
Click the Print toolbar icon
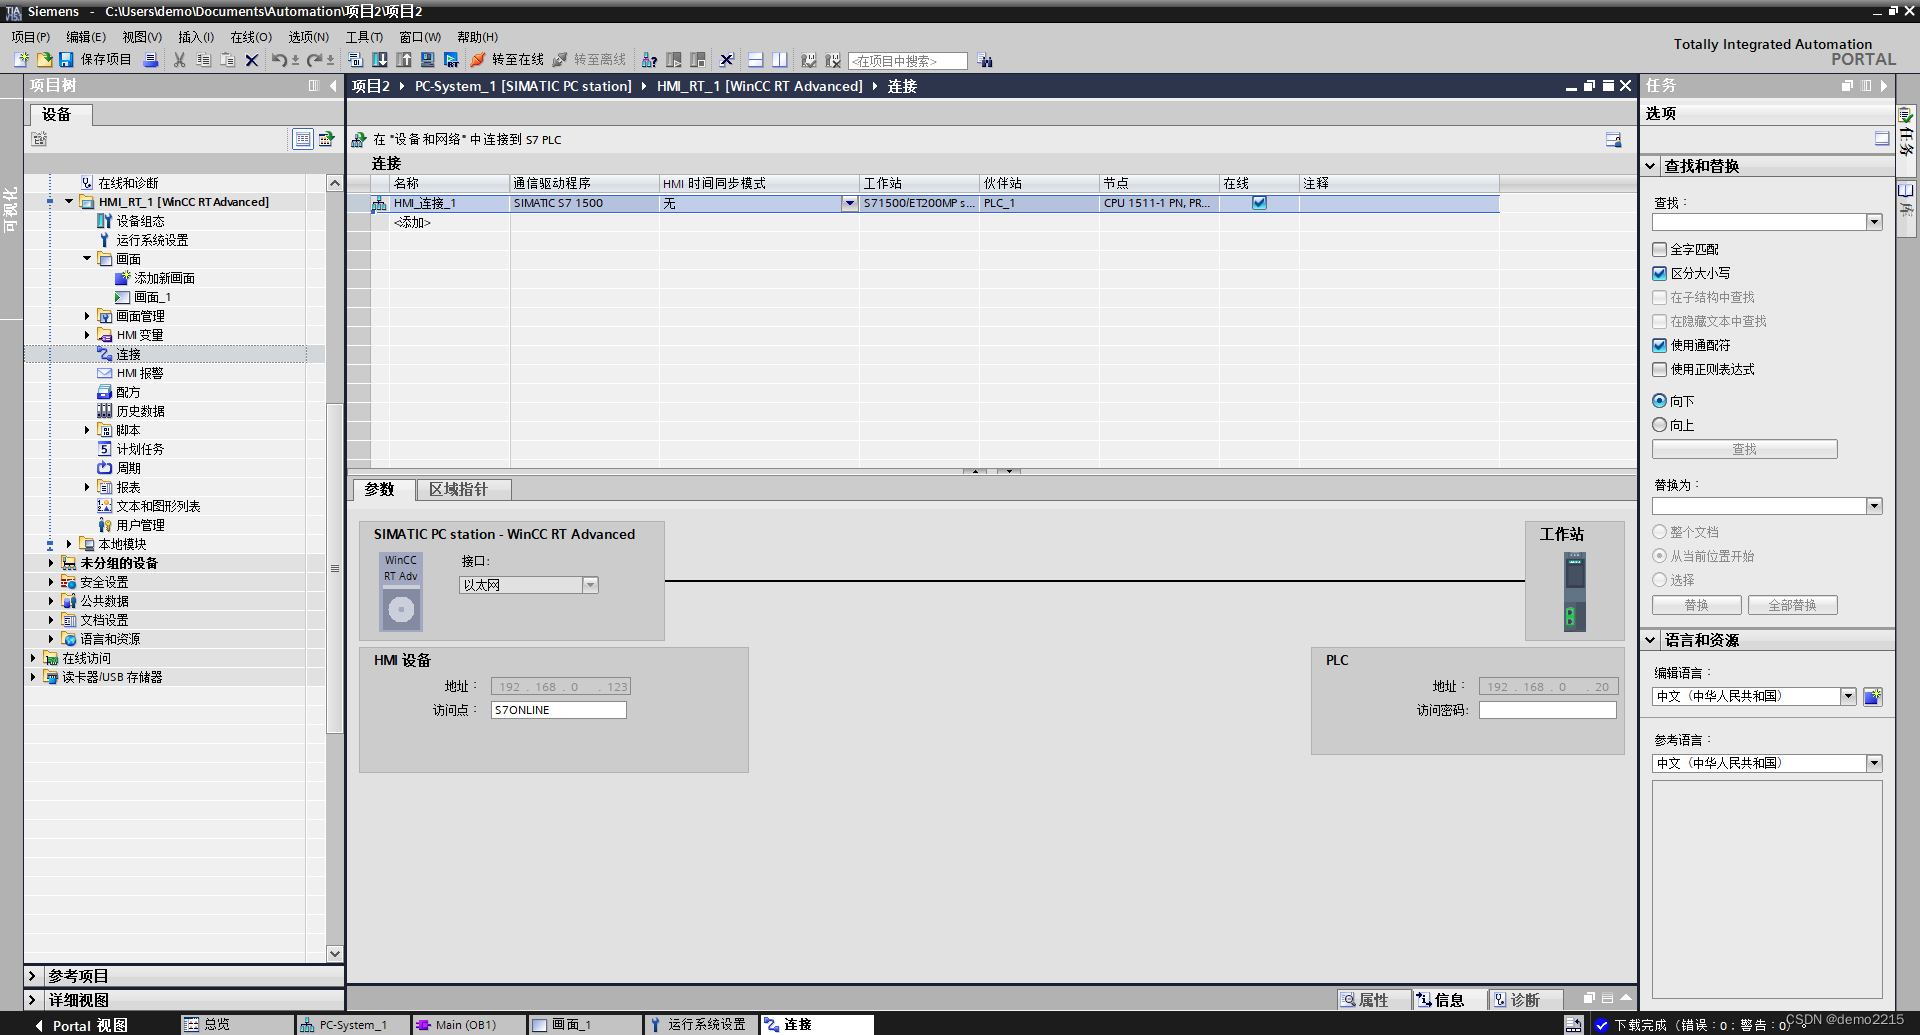pyautogui.click(x=151, y=60)
